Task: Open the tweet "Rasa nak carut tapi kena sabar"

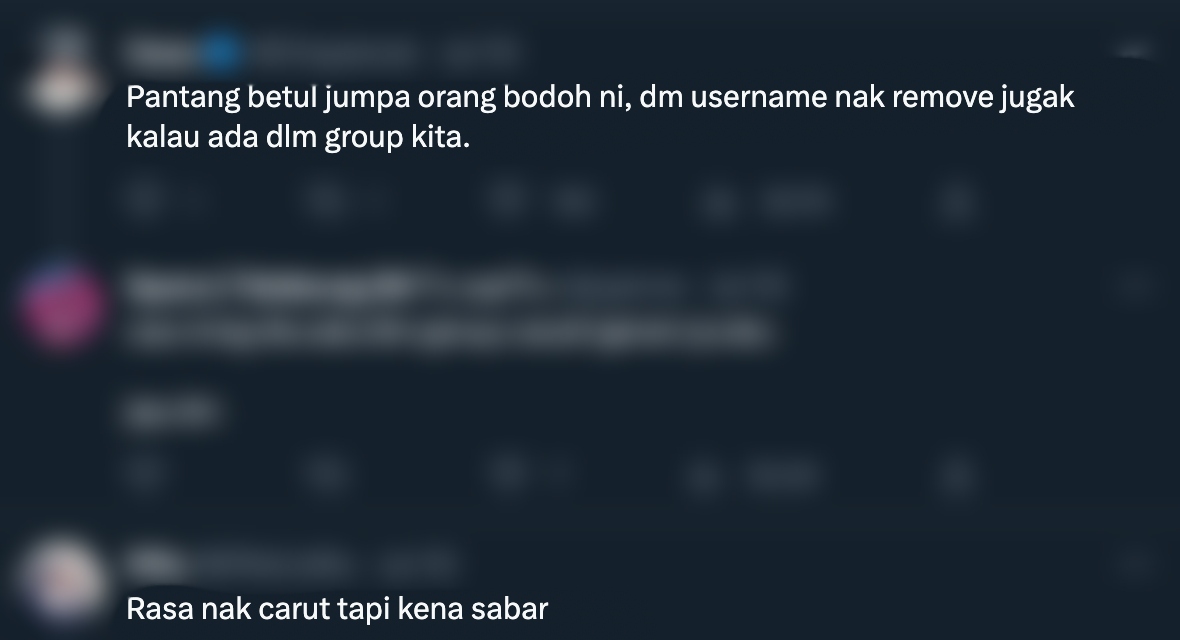Action: click(337, 608)
